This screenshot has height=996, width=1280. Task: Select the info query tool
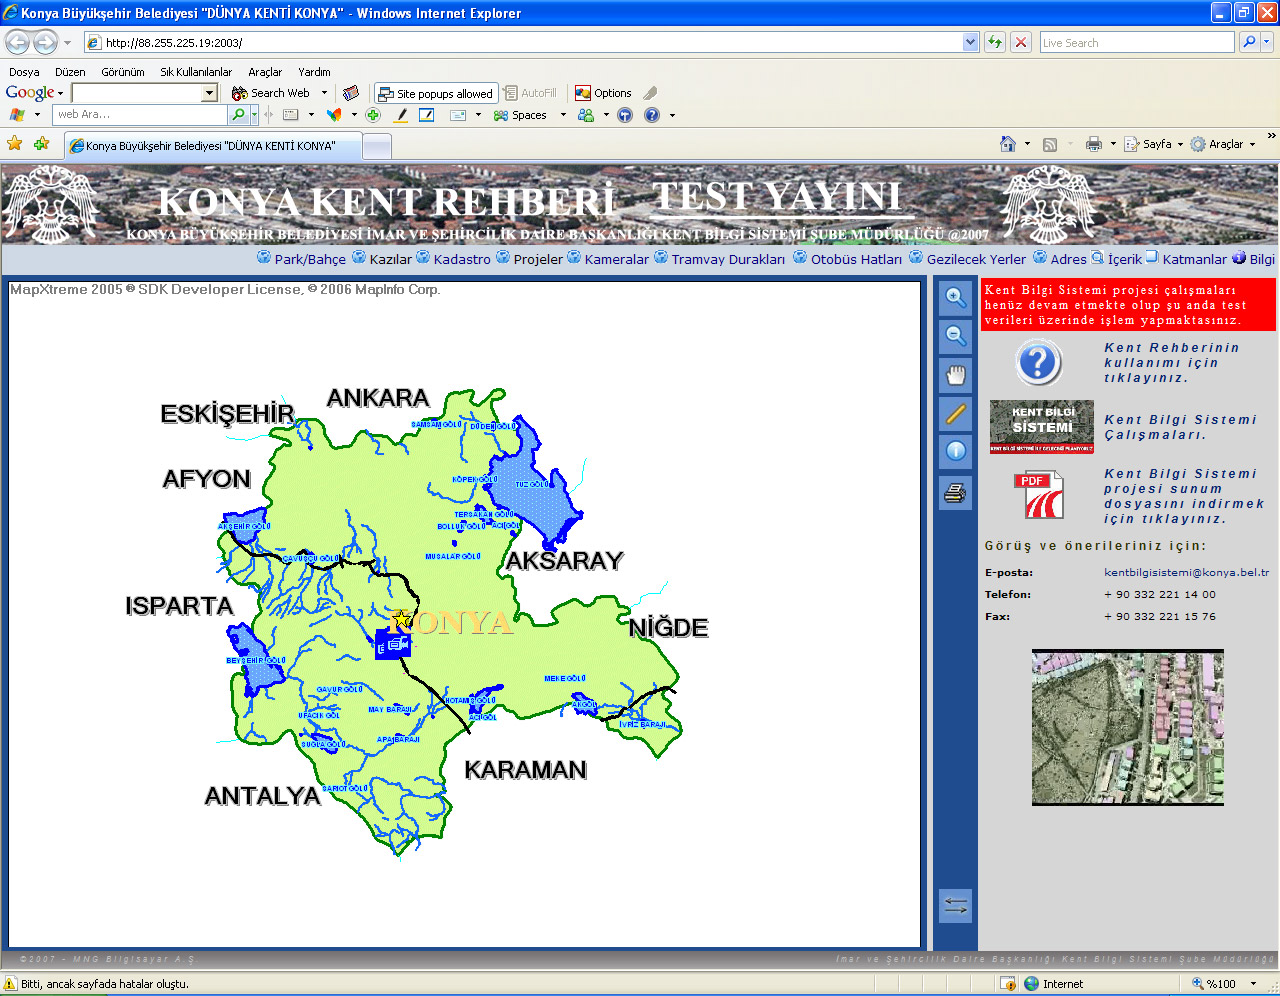click(x=956, y=451)
